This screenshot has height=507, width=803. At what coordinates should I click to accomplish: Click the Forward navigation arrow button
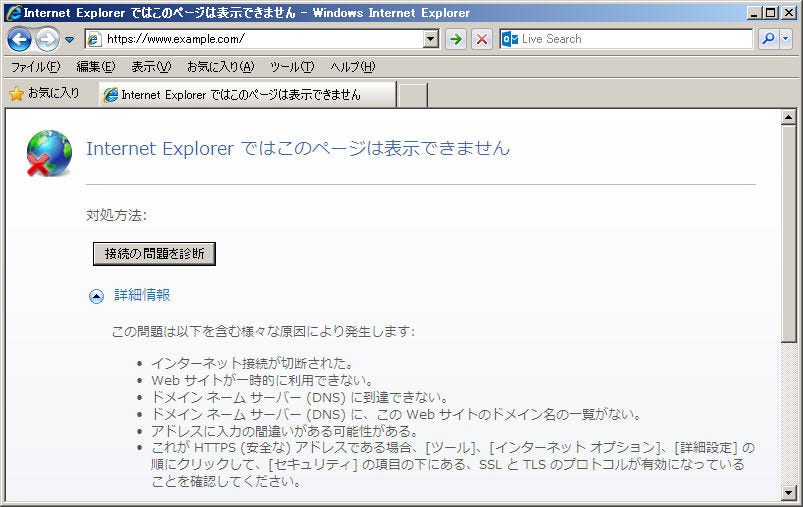[x=47, y=39]
